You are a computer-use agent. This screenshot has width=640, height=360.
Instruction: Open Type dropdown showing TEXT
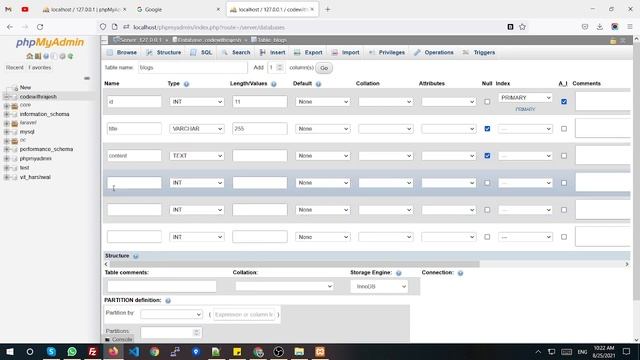197,156
